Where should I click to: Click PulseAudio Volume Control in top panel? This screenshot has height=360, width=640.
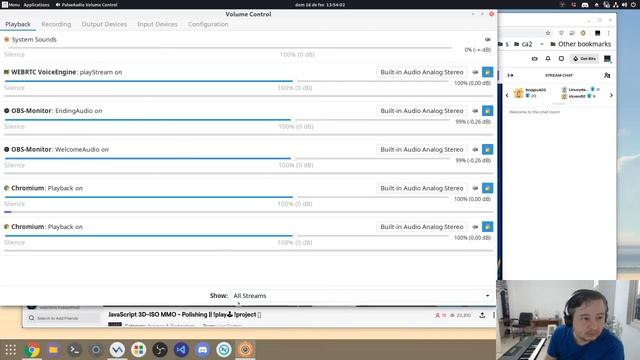click(87, 5)
